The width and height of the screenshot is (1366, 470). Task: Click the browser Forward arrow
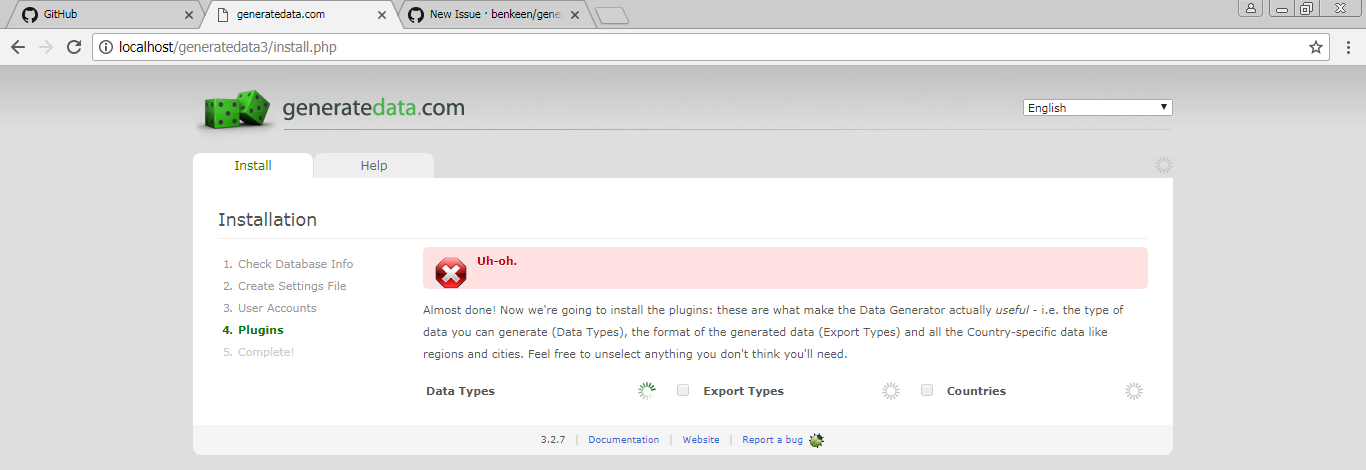[46, 47]
